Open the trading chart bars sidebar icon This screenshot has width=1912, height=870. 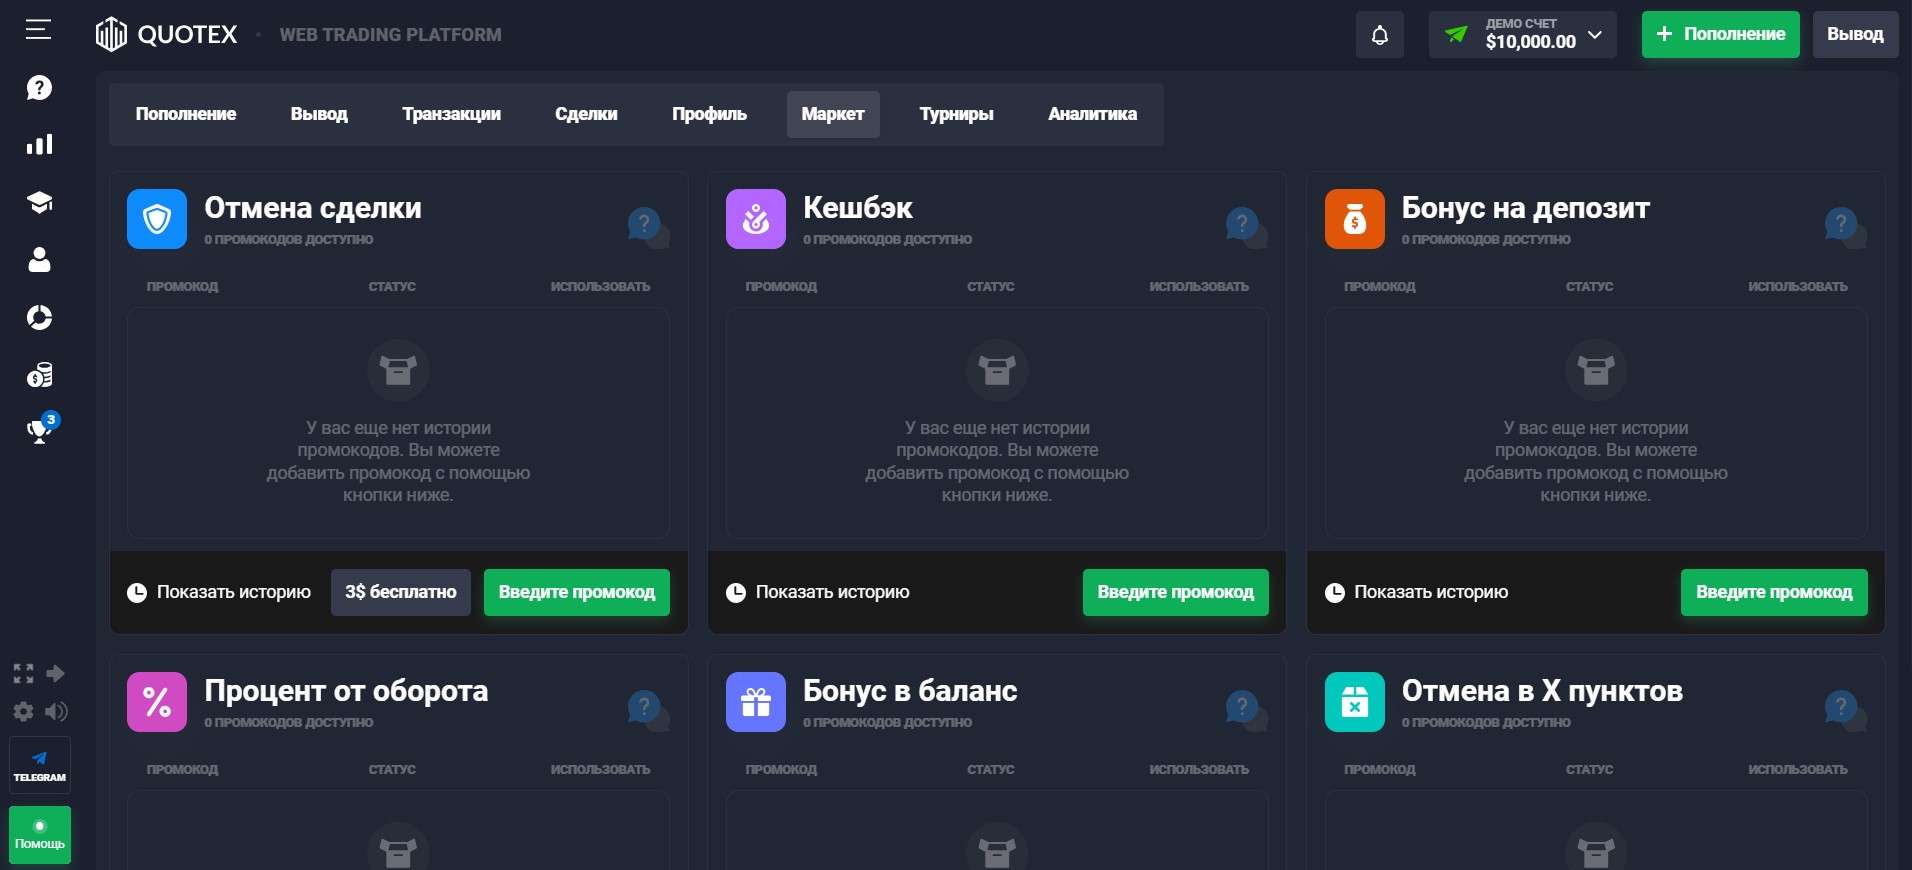[x=39, y=145]
